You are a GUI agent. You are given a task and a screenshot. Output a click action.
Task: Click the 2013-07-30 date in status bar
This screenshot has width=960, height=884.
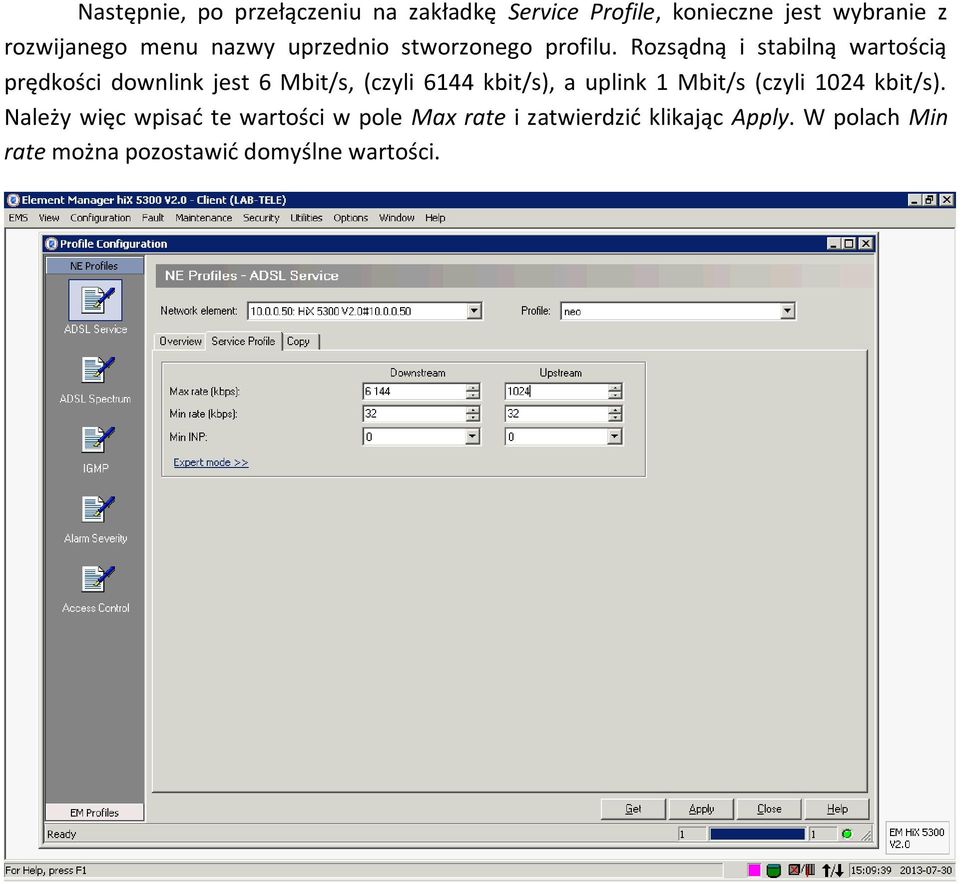tap(926, 870)
